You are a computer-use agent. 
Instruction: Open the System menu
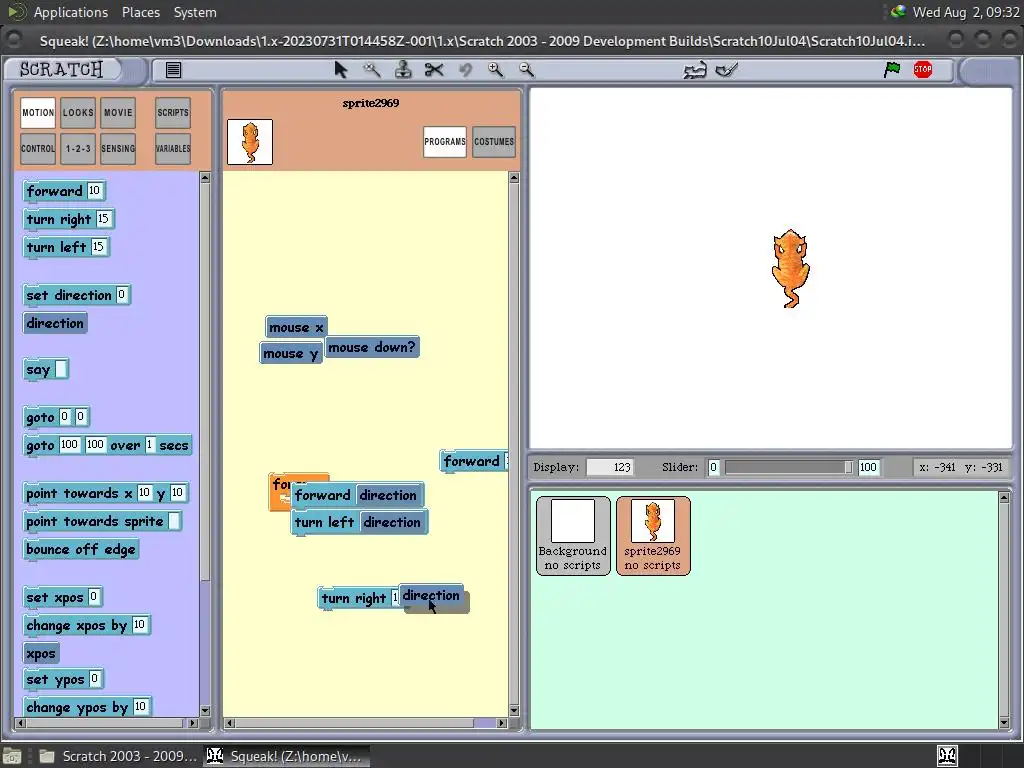click(195, 12)
